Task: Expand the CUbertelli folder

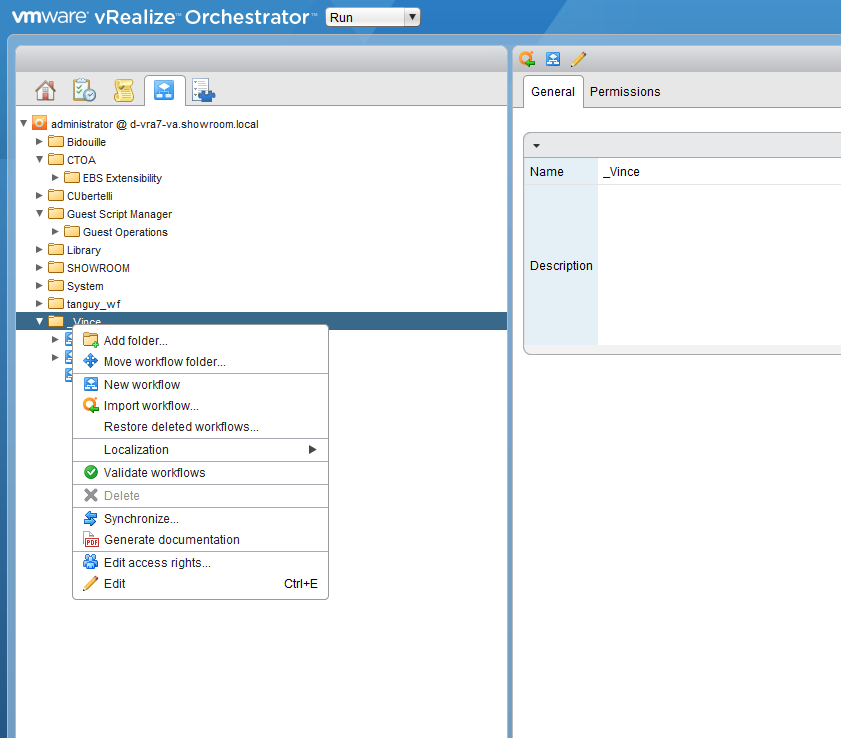Action: click(39, 195)
